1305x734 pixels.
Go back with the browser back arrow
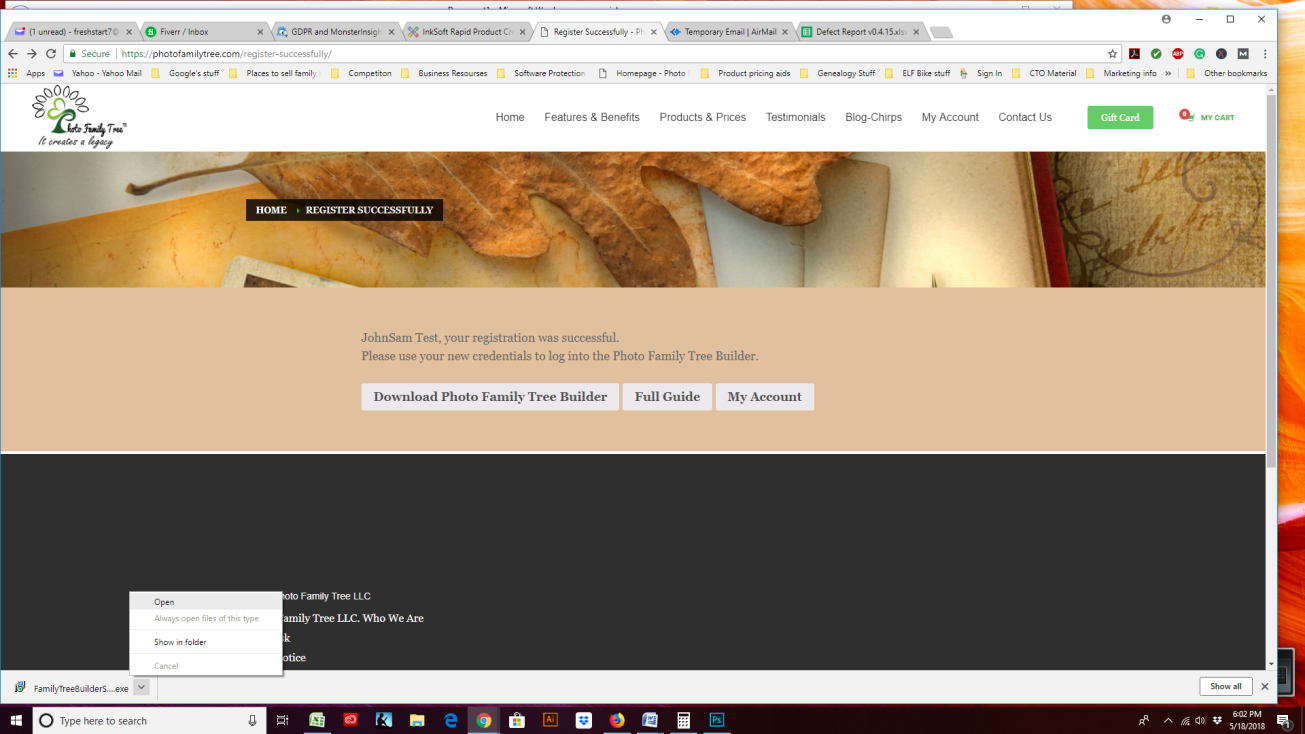point(12,54)
